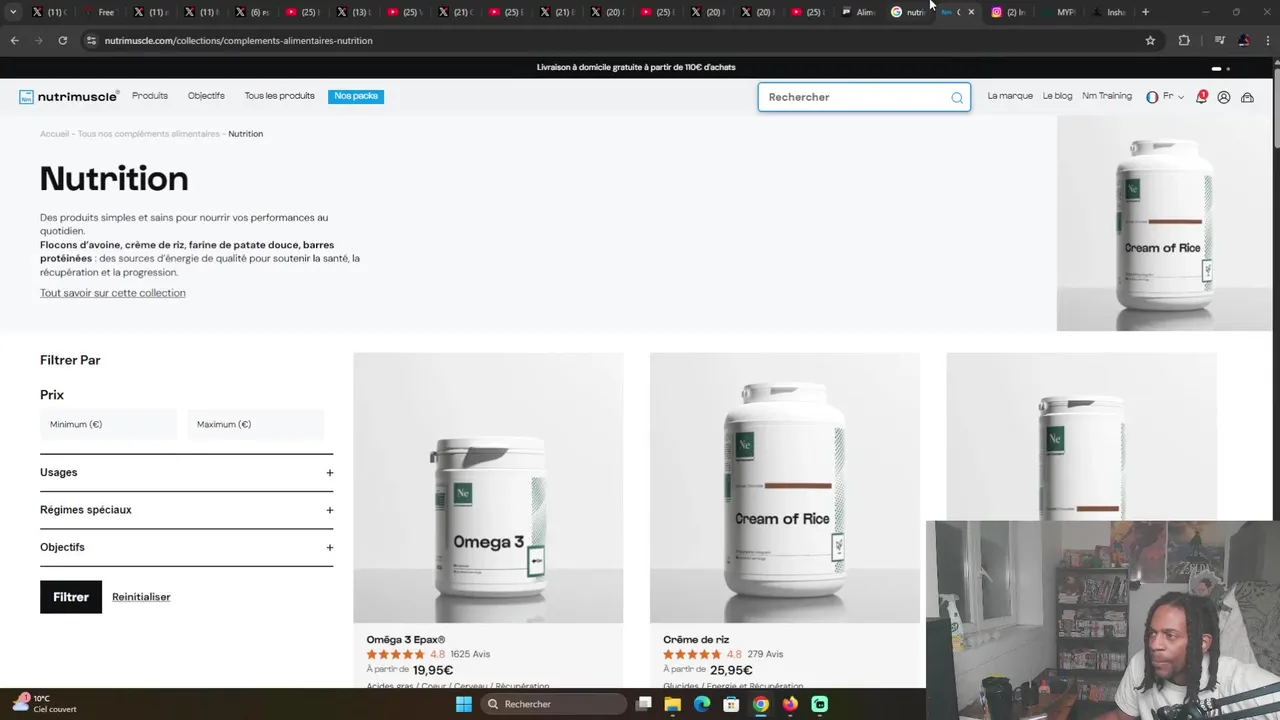
Task: Open the Chrome profile avatar
Action: 1244,40
